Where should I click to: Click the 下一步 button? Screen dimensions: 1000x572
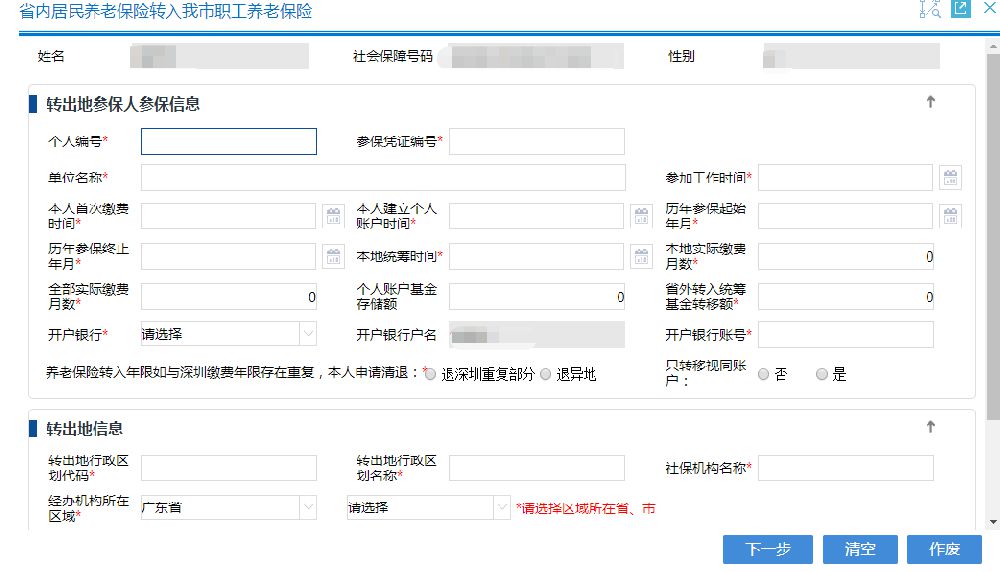(x=768, y=549)
